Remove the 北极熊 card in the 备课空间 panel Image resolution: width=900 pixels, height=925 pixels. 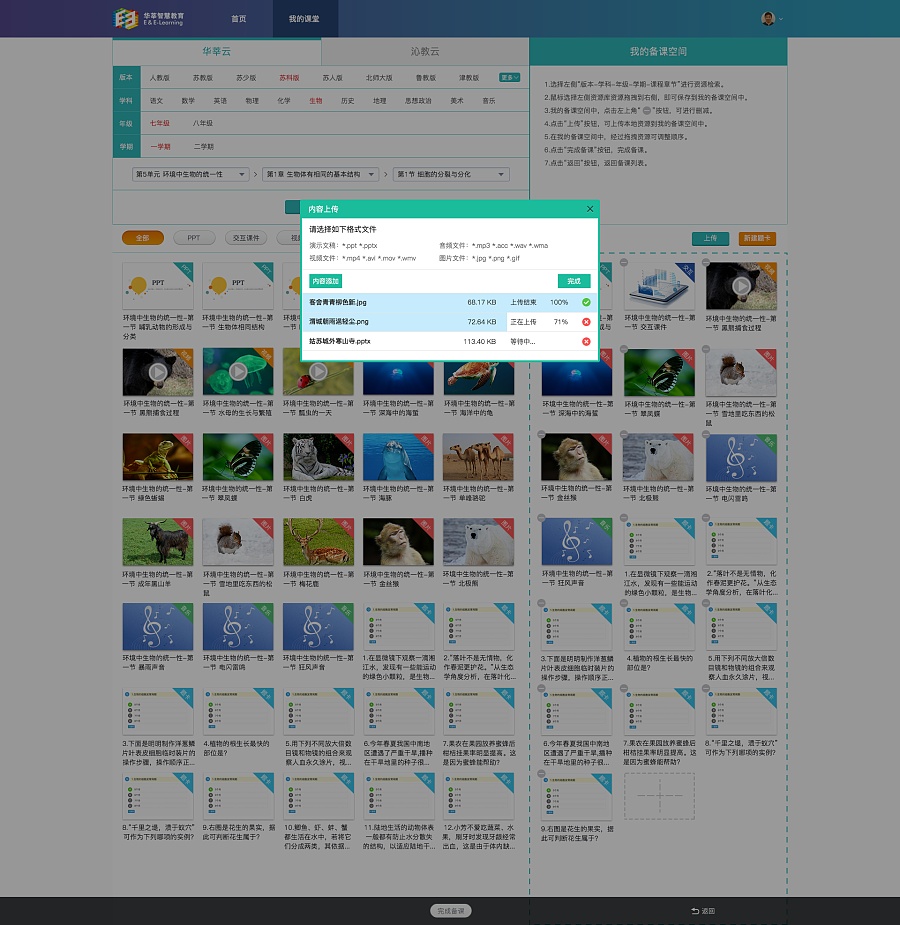pos(624,434)
